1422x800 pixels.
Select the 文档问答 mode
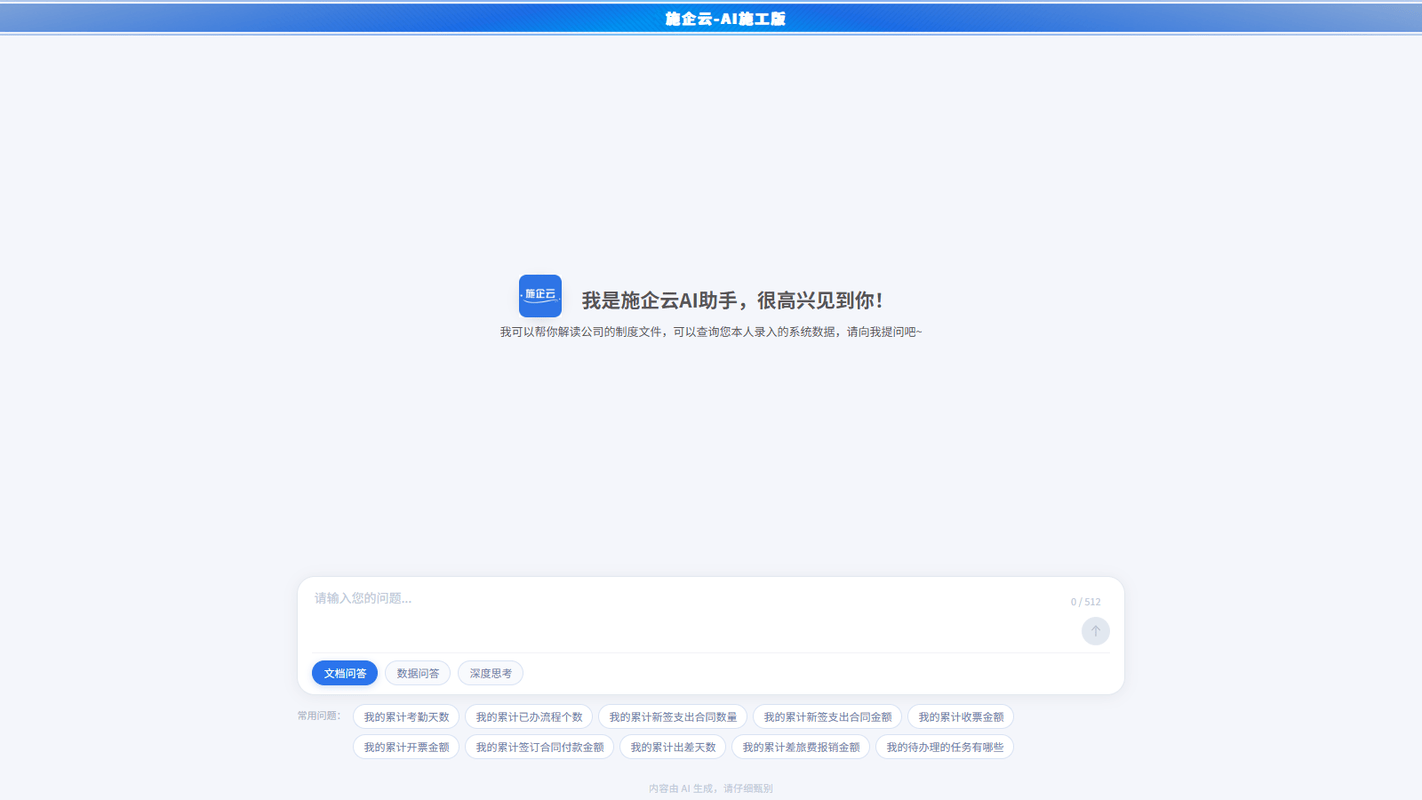click(x=345, y=673)
